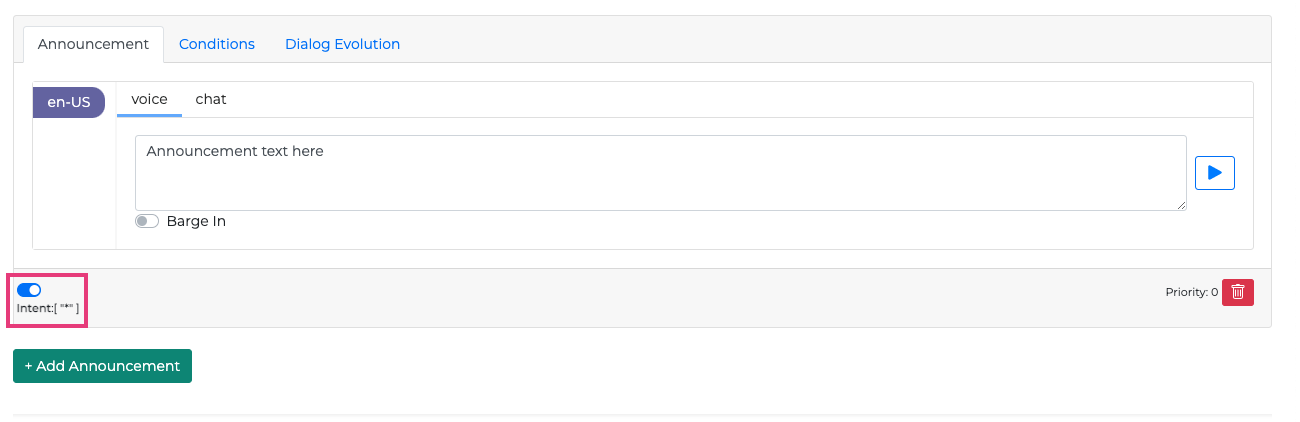1300x422 pixels.
Task: Select the voice channel tab
Action: (149, 99)
